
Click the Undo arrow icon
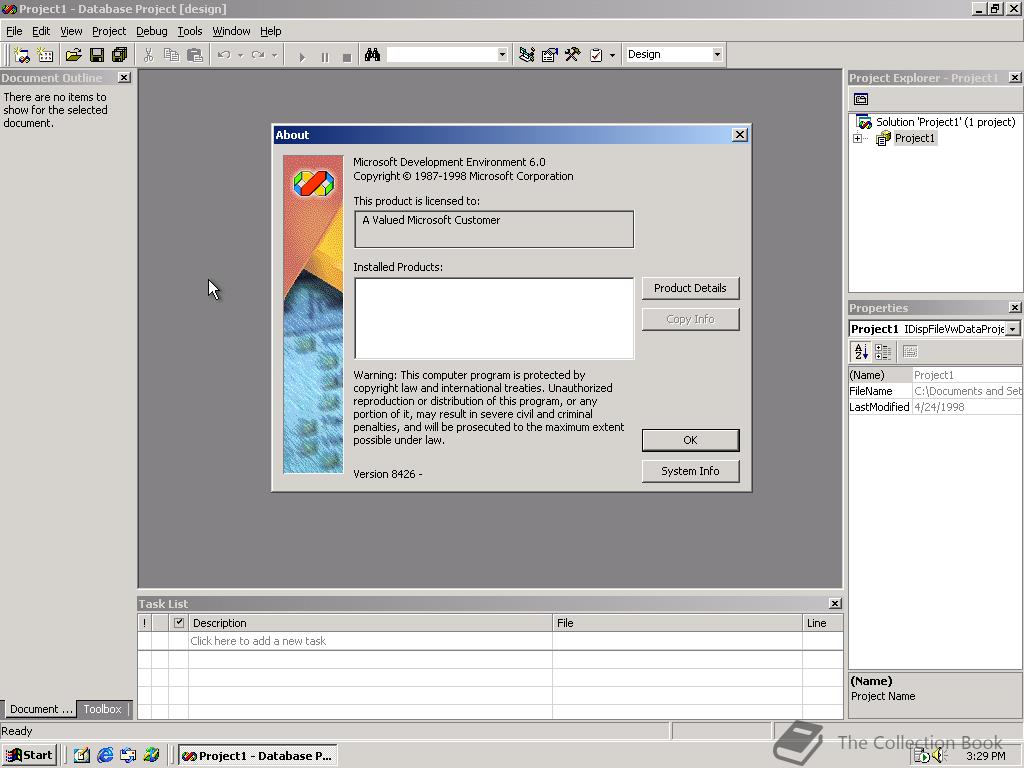[224, 55]
